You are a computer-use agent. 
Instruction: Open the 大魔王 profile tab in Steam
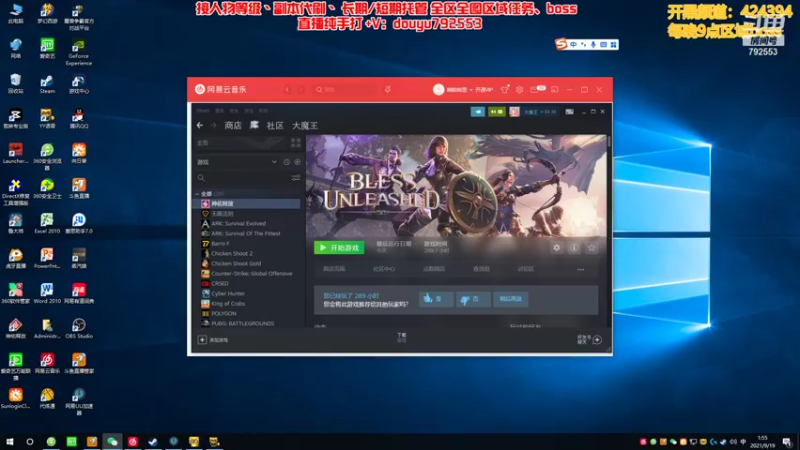coord(305,125)
